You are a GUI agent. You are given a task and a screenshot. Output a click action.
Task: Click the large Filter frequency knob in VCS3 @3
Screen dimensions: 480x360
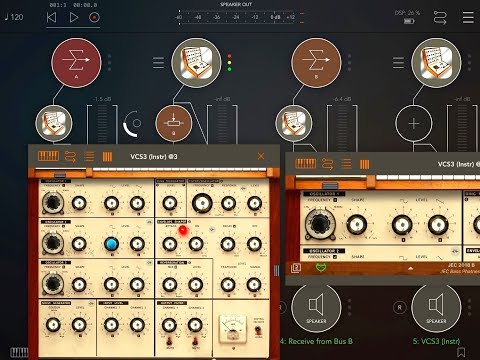(202, 203)
